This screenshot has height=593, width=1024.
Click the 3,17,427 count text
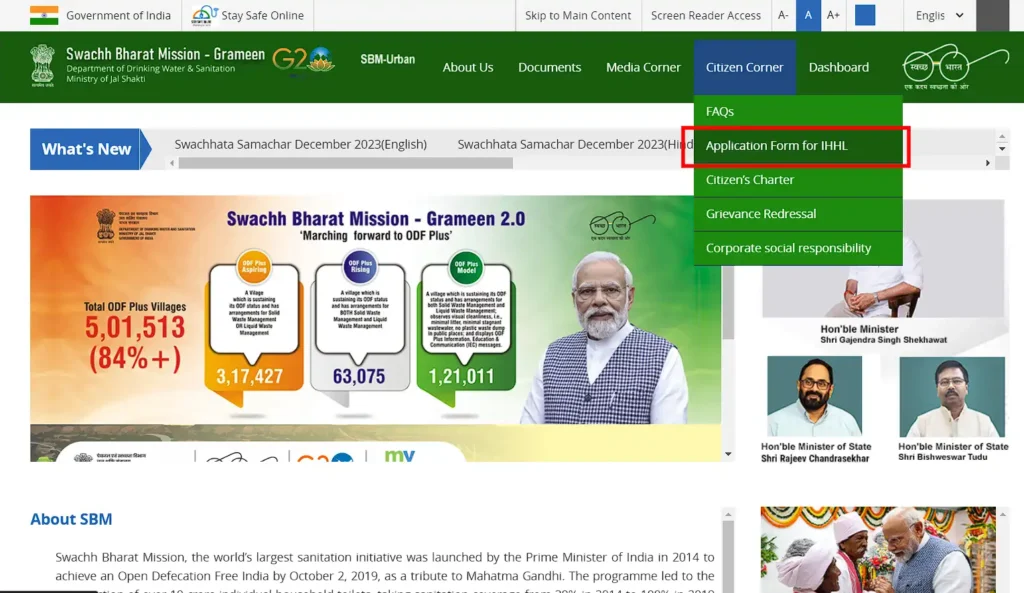pos(249,376)
